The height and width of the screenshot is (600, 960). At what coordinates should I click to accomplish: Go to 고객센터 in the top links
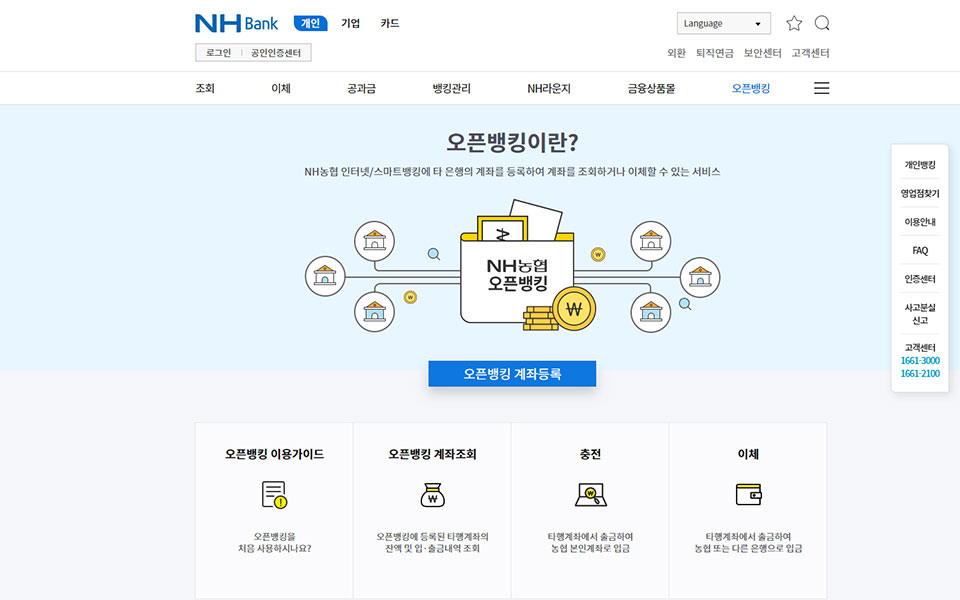click(810, 53)
